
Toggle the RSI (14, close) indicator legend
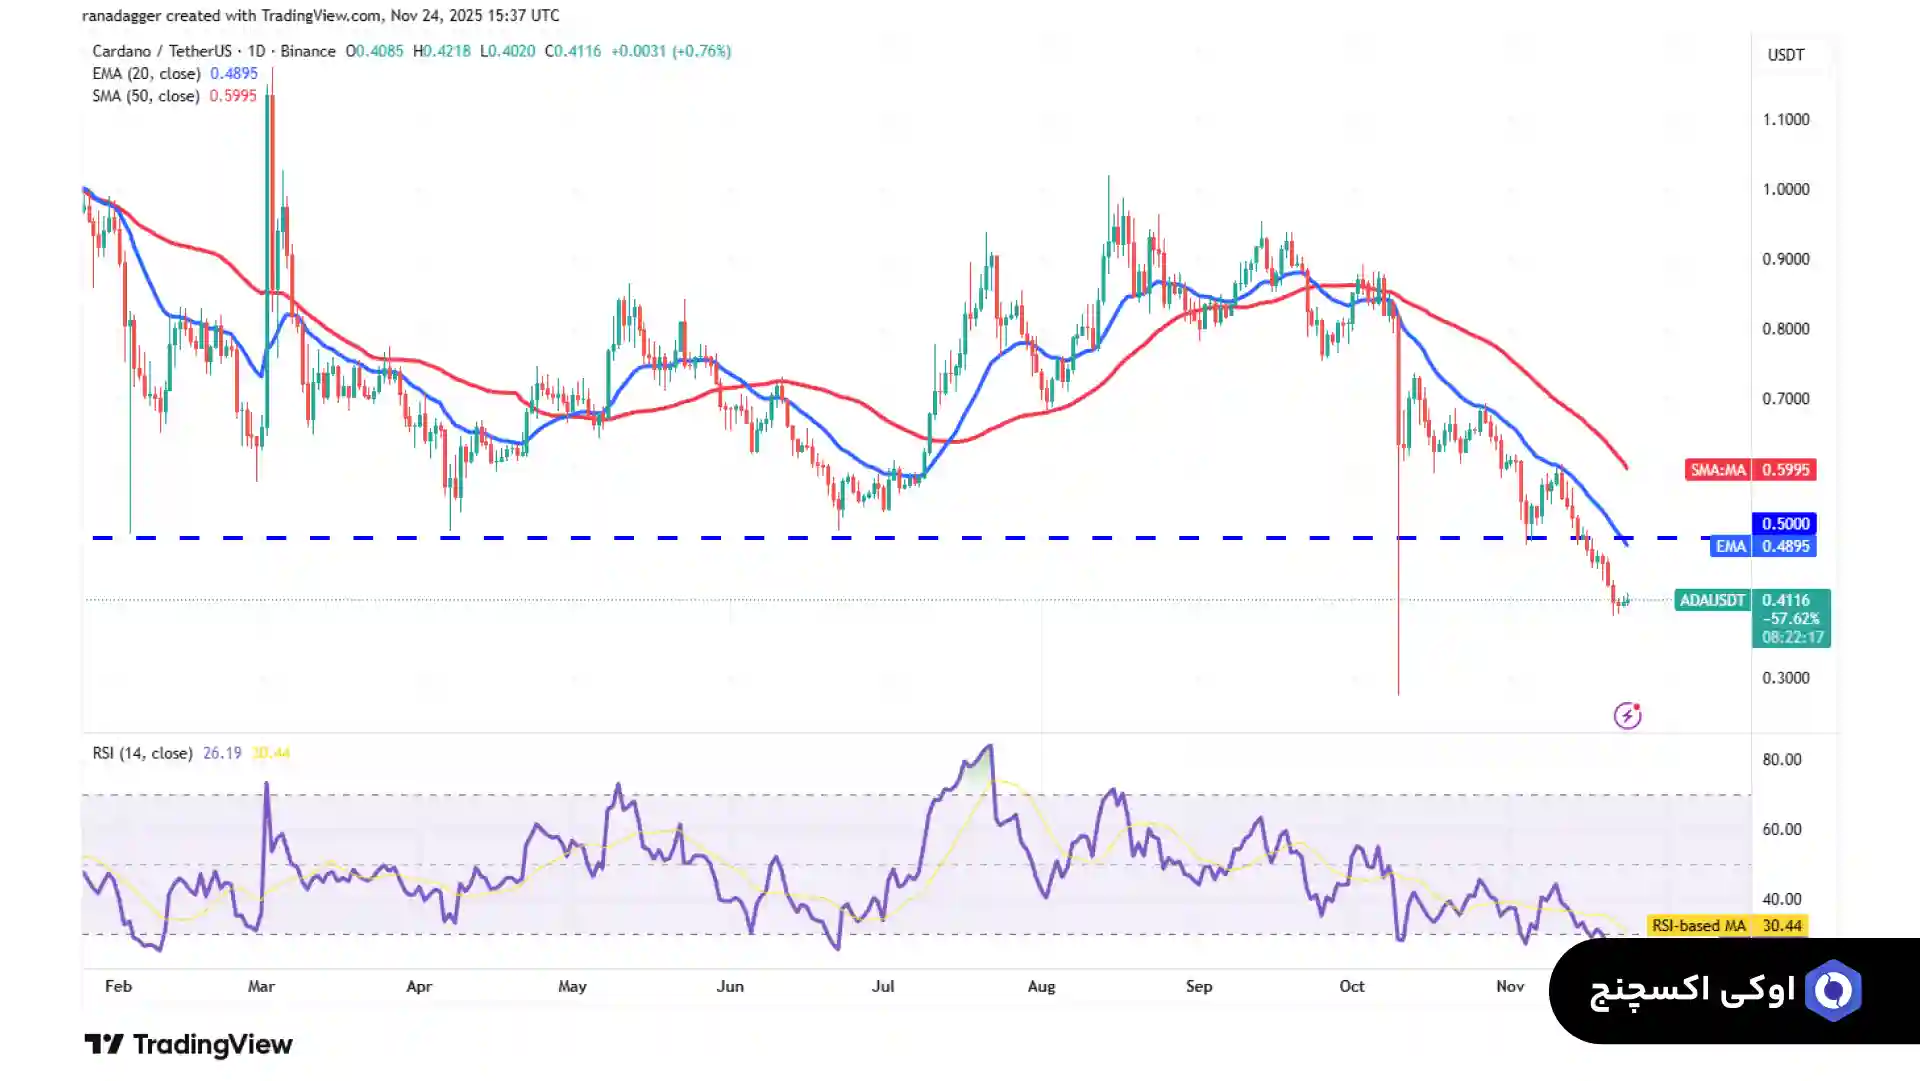(x=142, y=753)
